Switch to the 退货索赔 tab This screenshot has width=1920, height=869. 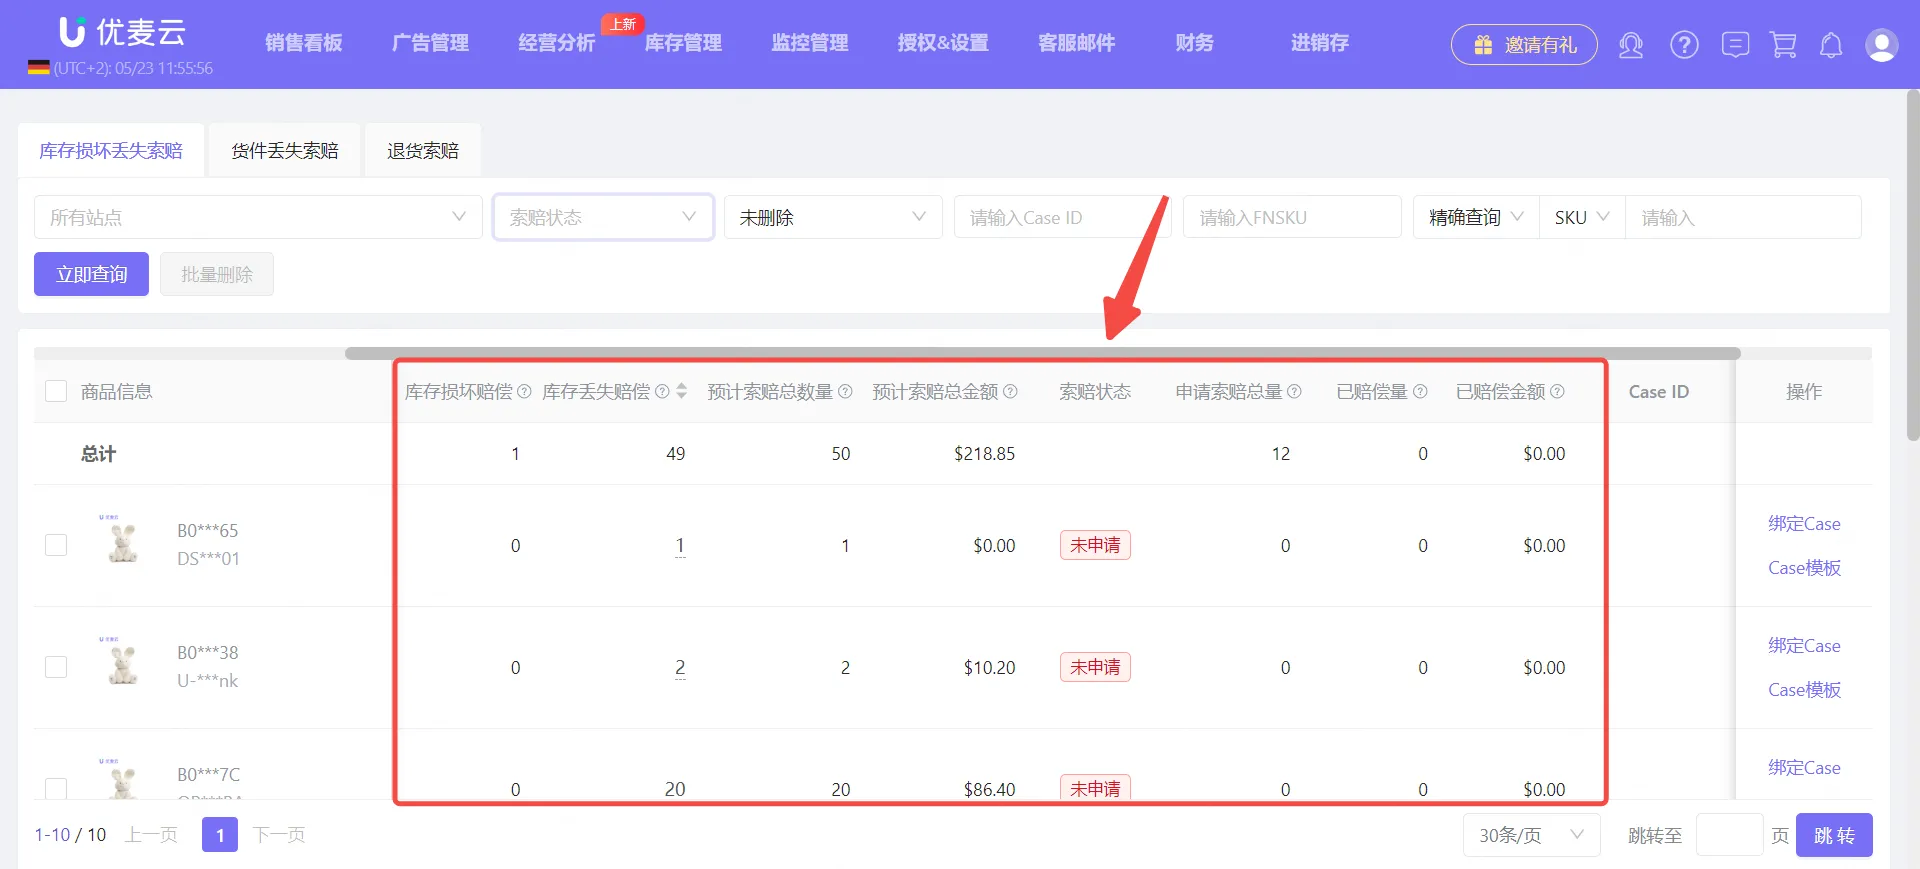coord(423,150)
